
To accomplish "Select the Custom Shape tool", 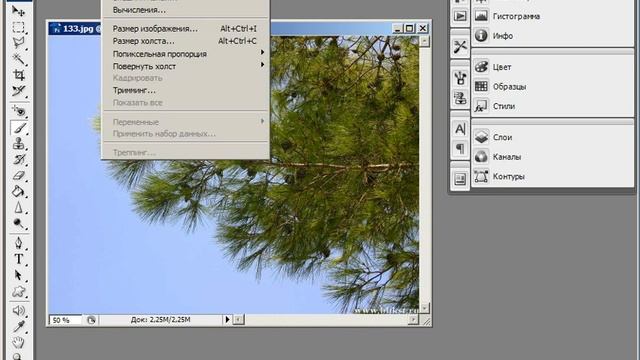I will click(x=18, y=291).
